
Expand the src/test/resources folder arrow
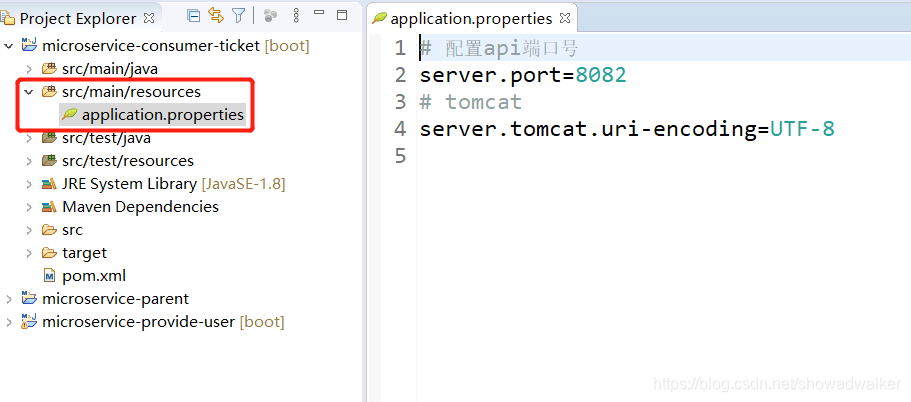tap(29, 161)
